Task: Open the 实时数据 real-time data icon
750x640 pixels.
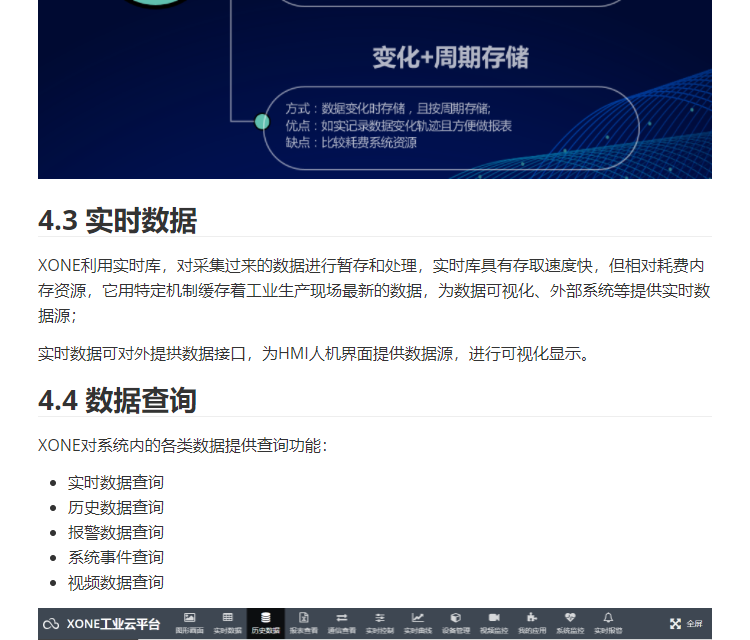Action: pyautogui.click(x=228, y=618)
